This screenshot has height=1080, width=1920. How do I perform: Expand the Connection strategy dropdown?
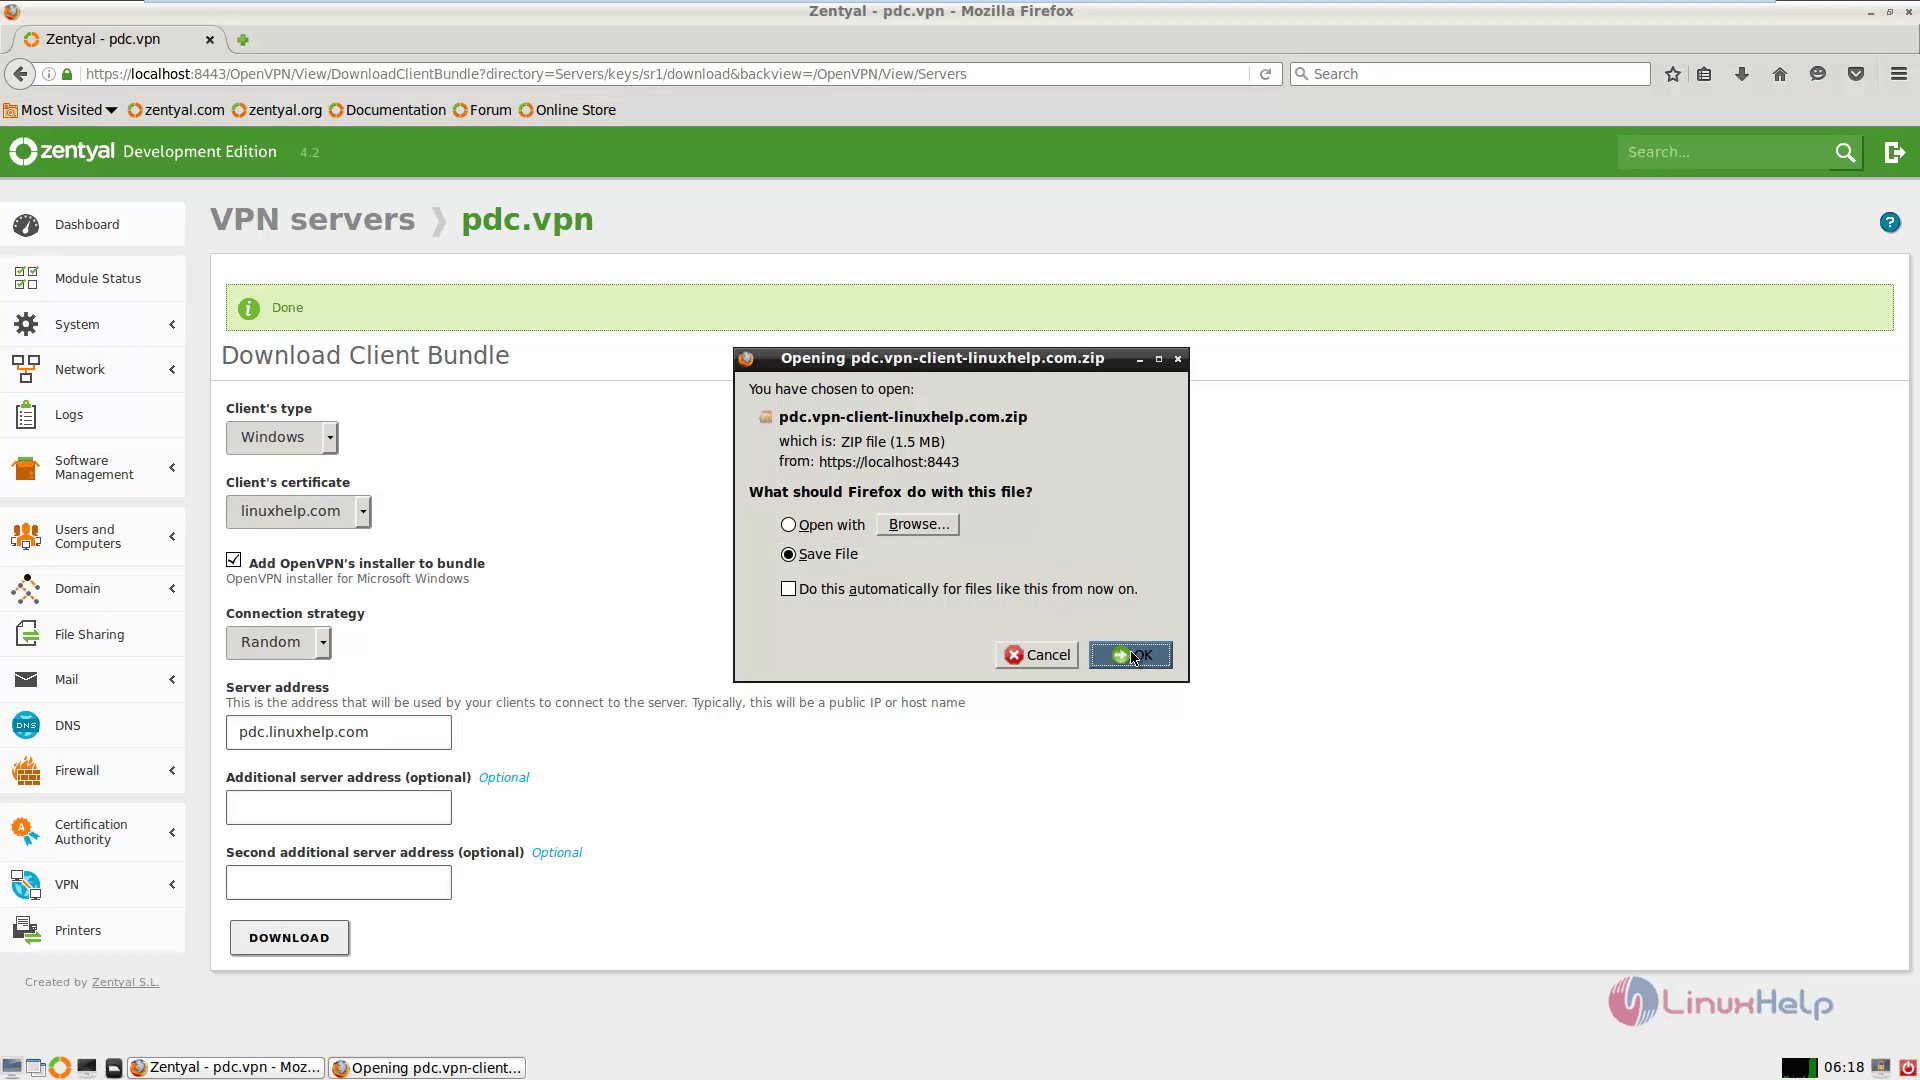[x=322, y=641]
